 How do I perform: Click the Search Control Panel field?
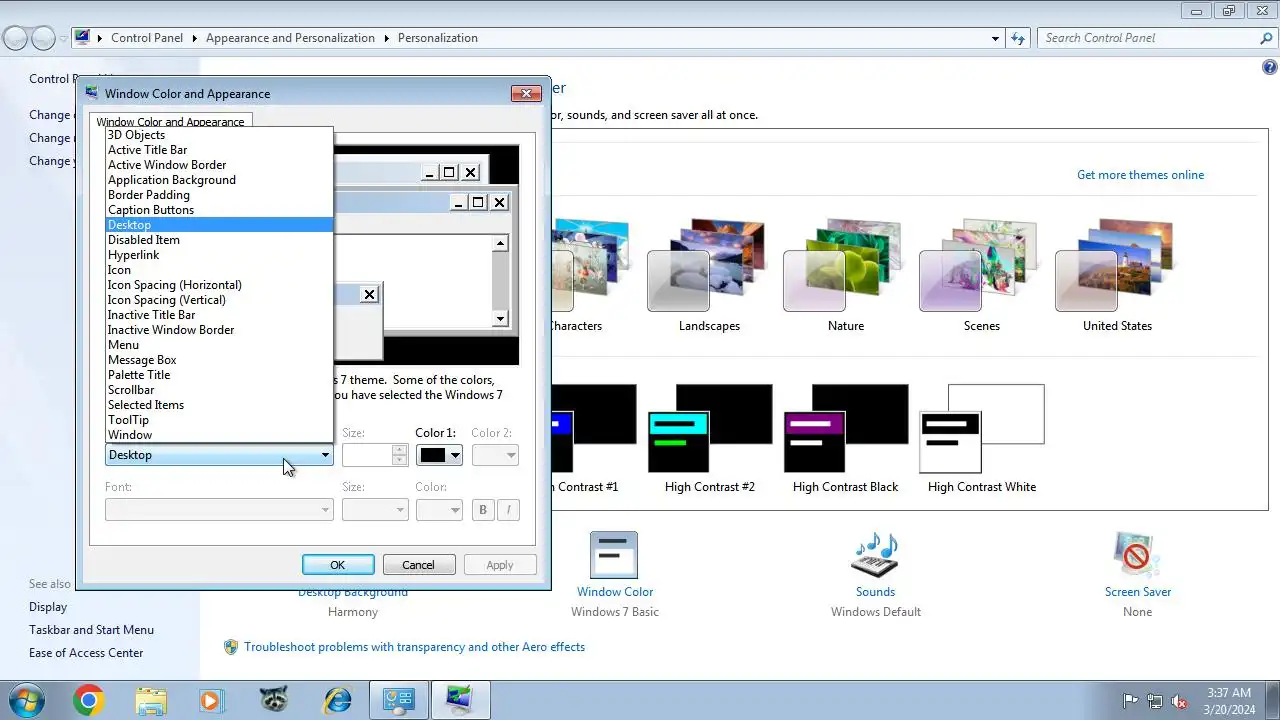[x=1148, y=38]
